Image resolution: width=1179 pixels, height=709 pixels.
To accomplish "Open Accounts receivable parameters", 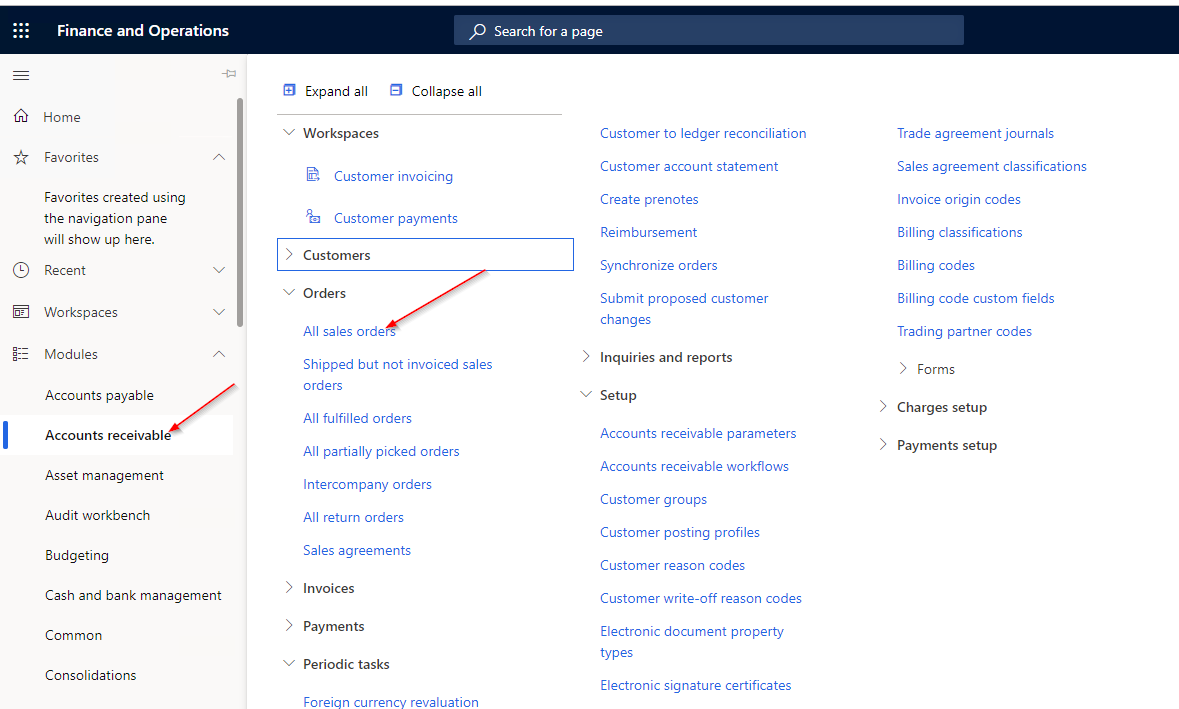I will click(698, 433).
